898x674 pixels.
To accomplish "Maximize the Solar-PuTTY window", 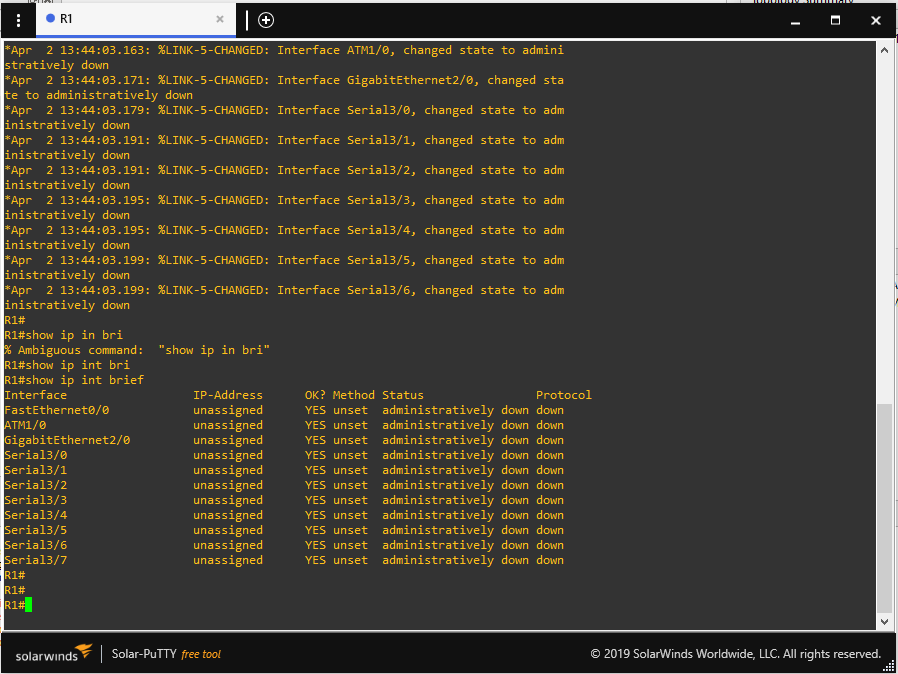I will [835, 21].
